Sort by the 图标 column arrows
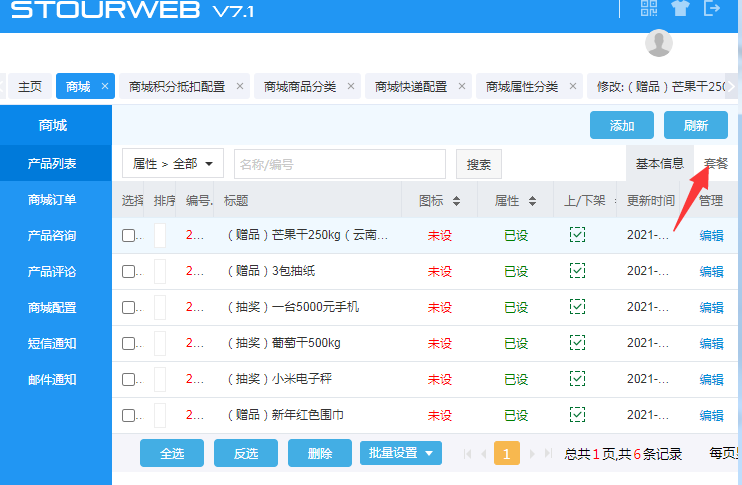Screen dimensions: 742x485 pos(457,201)
